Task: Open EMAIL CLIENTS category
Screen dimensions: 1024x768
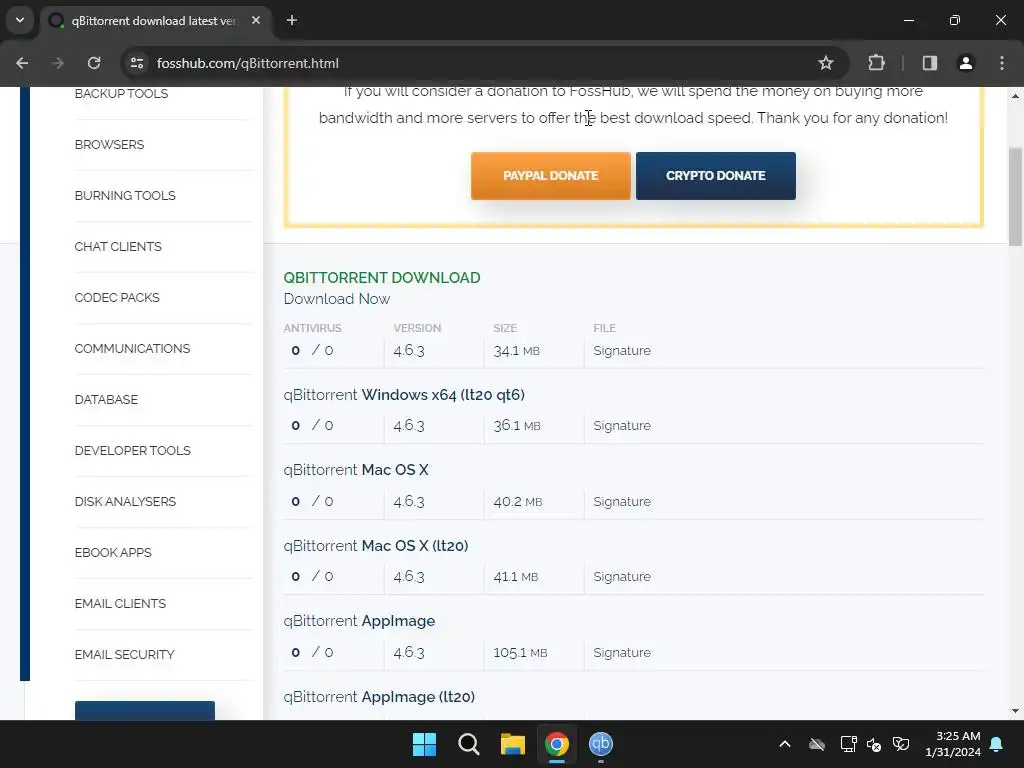Action: click(120, 603)
